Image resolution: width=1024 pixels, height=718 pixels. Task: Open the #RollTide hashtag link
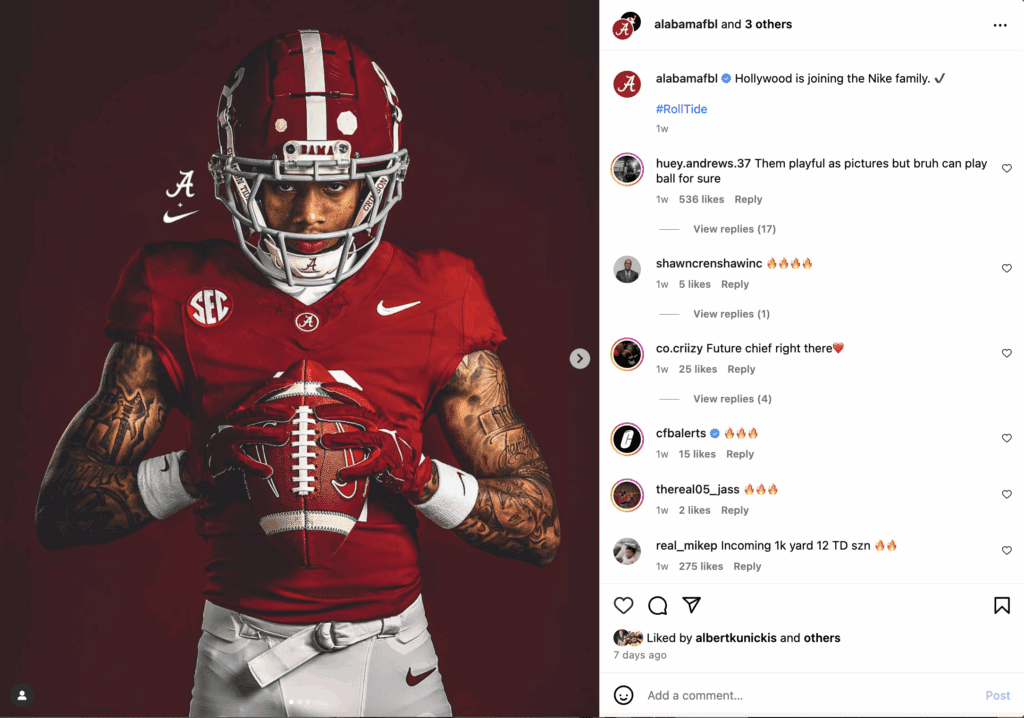[x=681, y=109]
